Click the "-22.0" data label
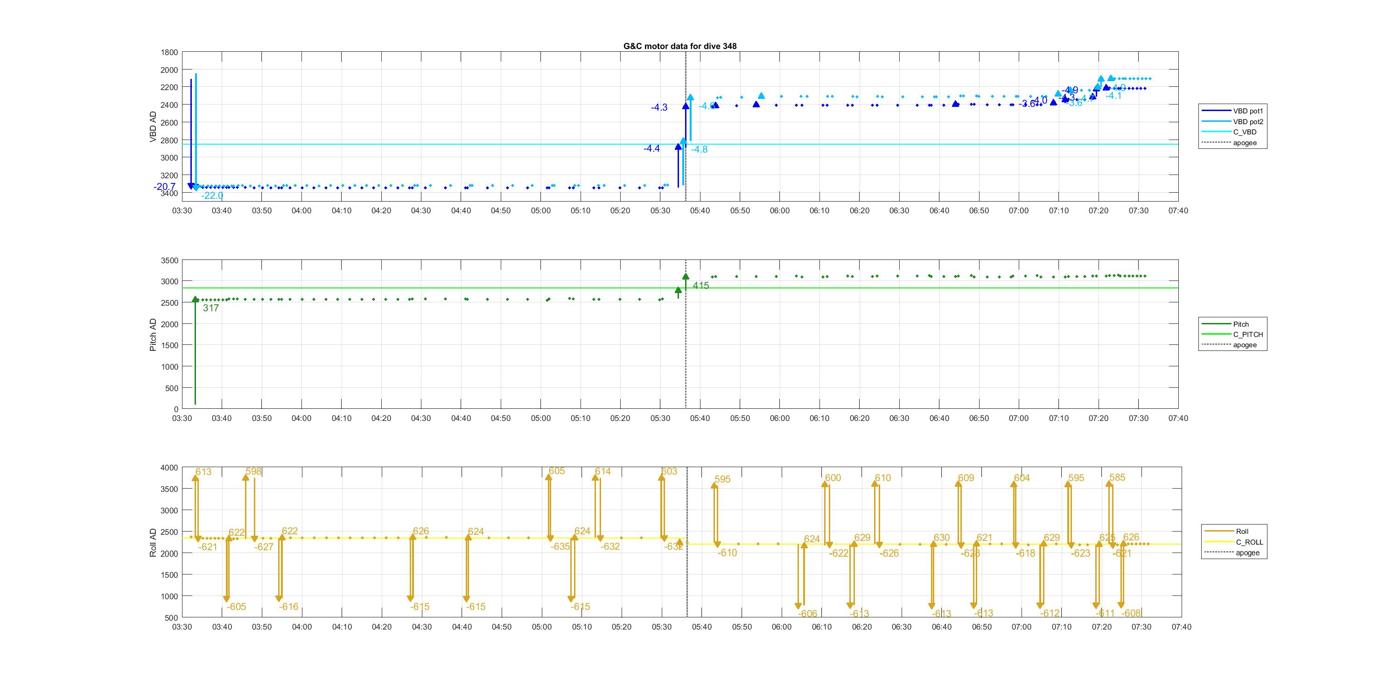This screenshot has height=693, width=1400. click(x=212, y=196)
